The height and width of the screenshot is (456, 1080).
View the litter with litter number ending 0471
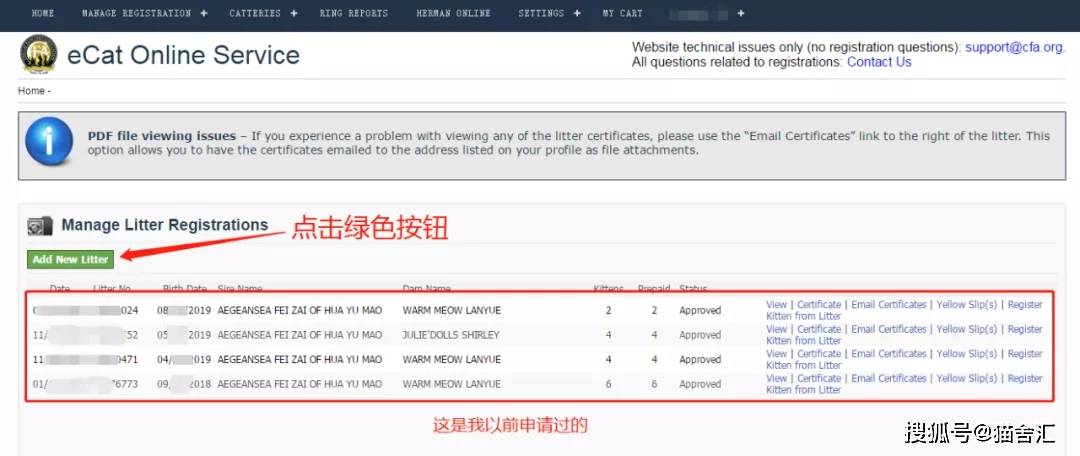click(x=776, y=353)
